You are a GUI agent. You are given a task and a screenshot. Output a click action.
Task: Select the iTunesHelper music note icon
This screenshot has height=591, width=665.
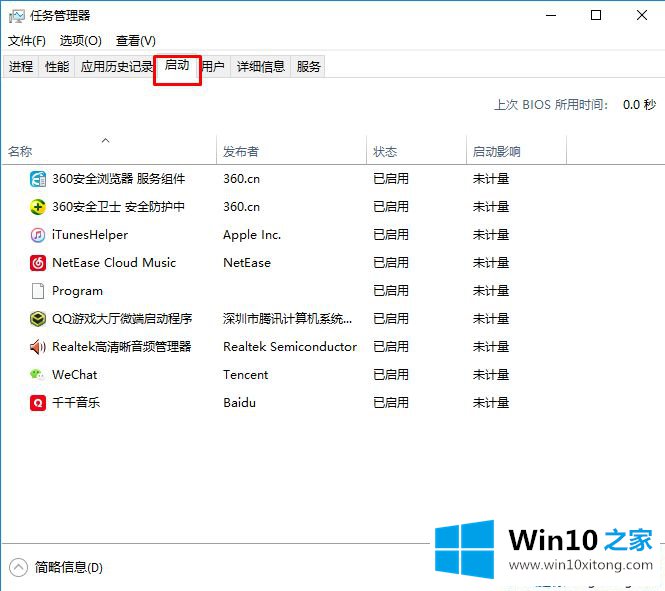38,234
